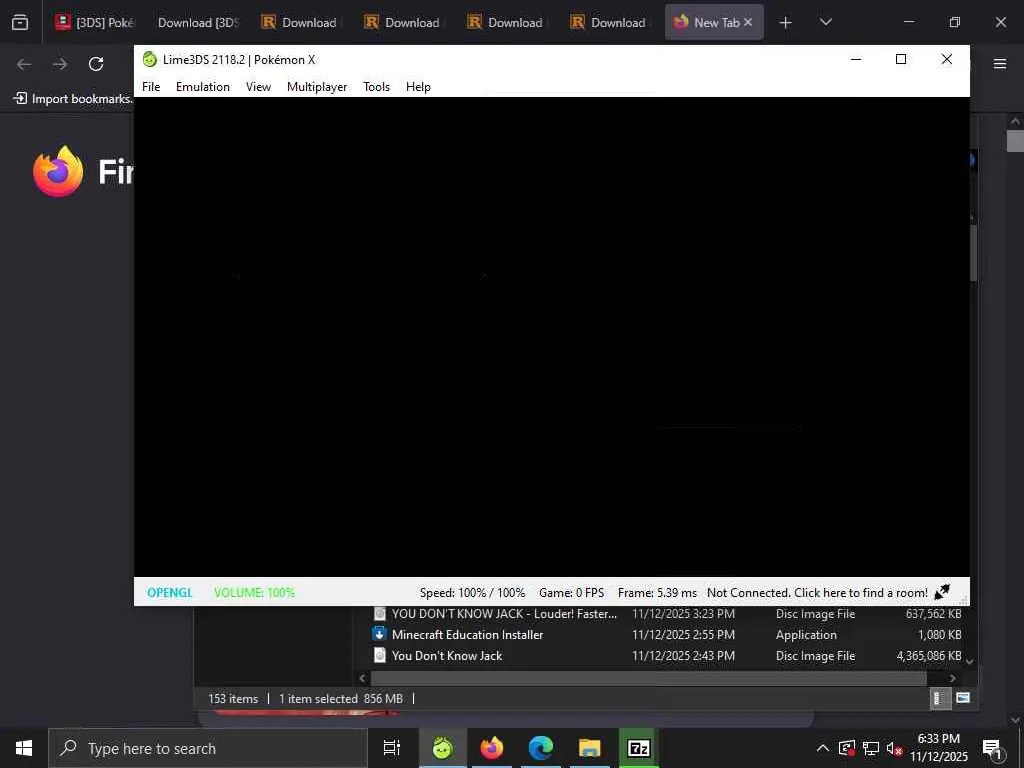Open Microsoft Edge from the taskbar

pyautogui.click(x=541, y=748)
